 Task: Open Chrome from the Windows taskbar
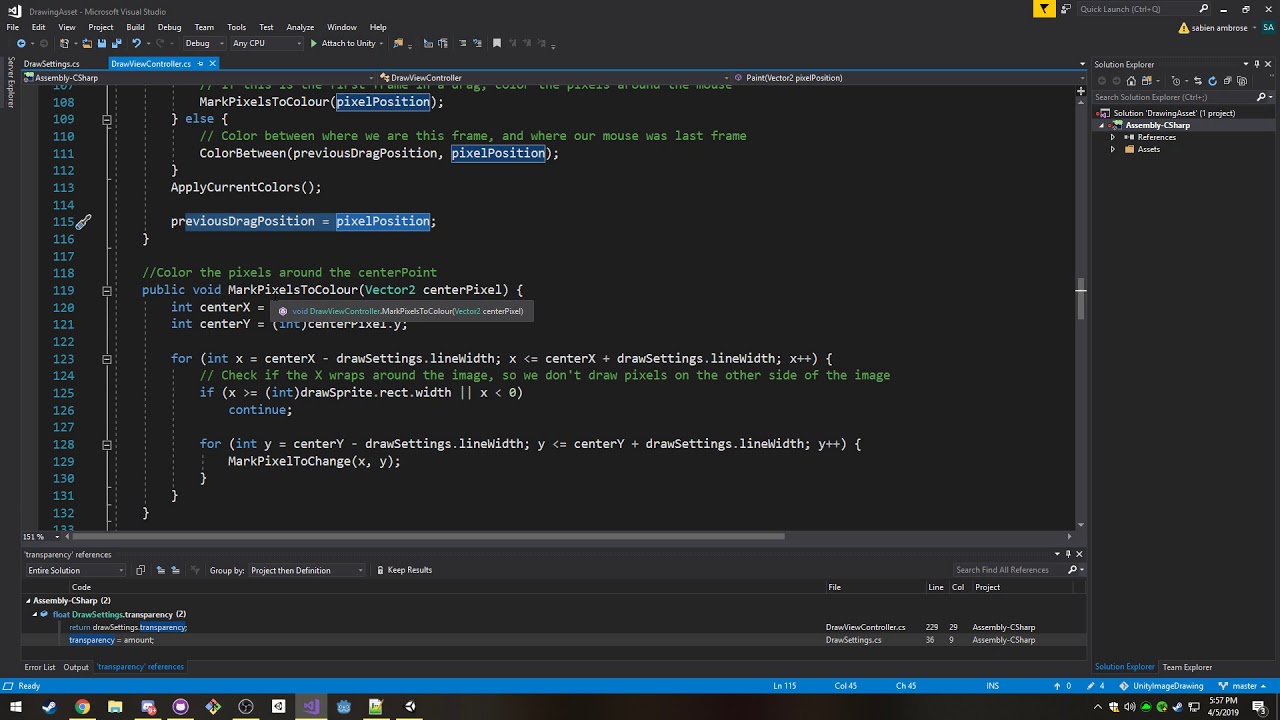[82, 707]
